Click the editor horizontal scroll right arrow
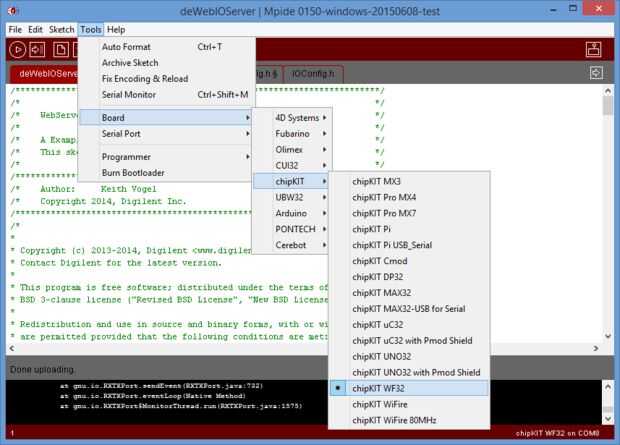The image size is (620, 445). tap(596, 348)
